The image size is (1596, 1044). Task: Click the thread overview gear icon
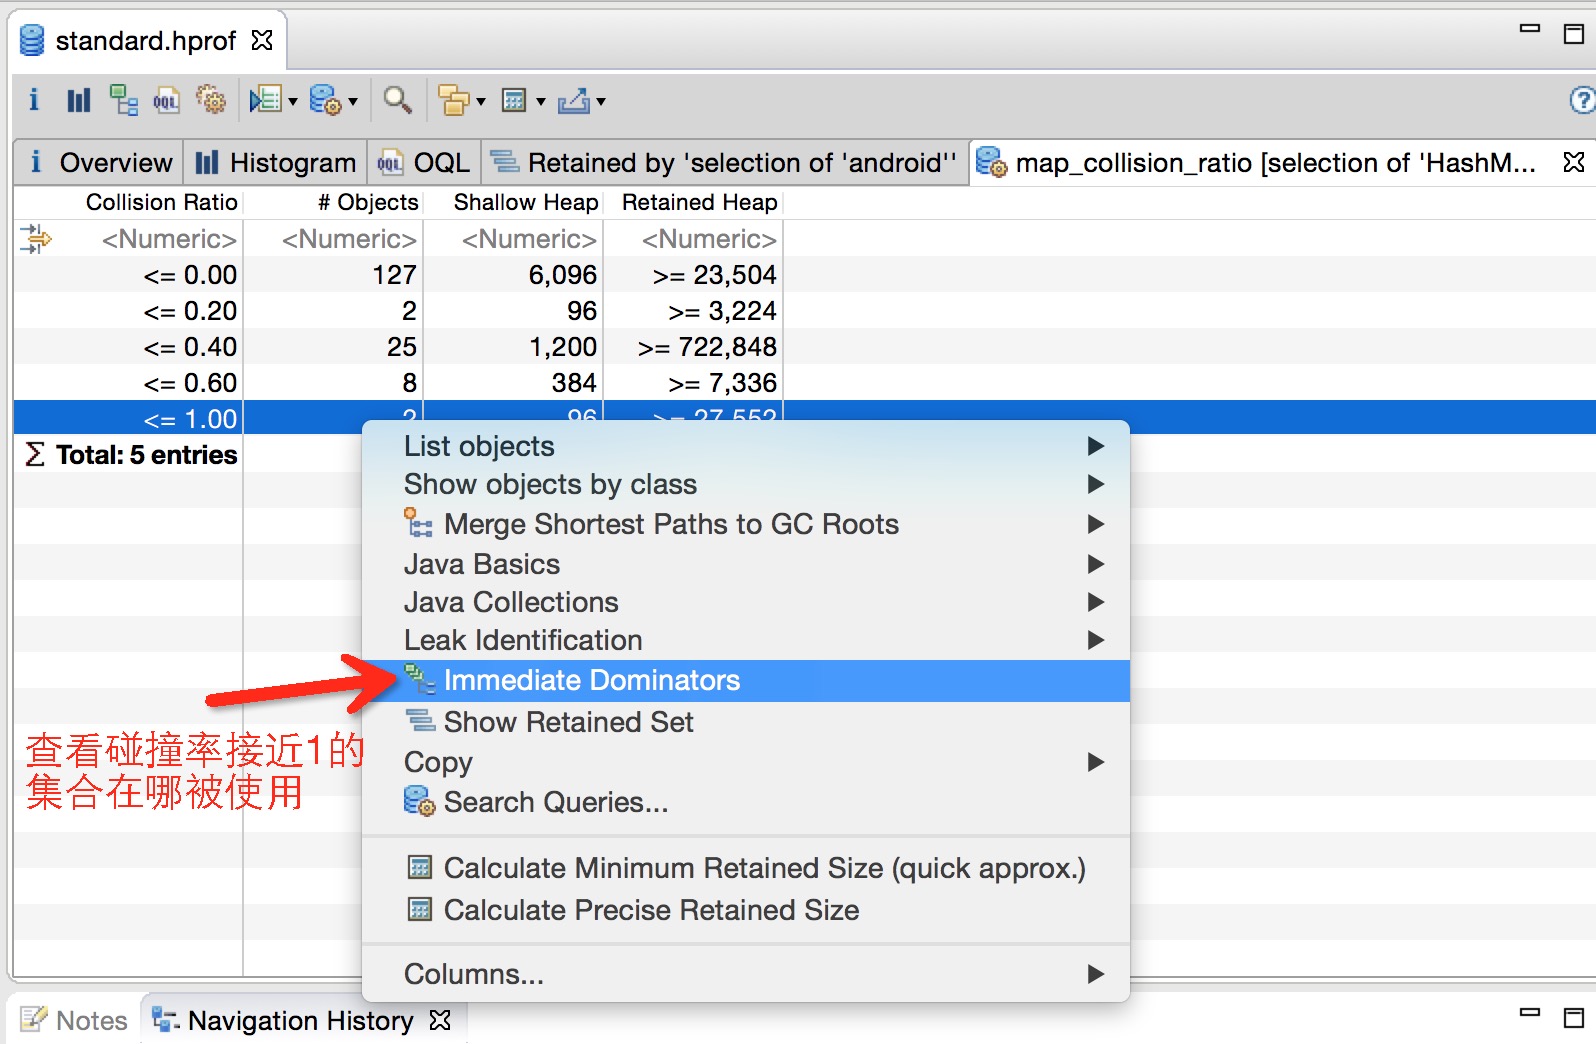click(210, 100)
